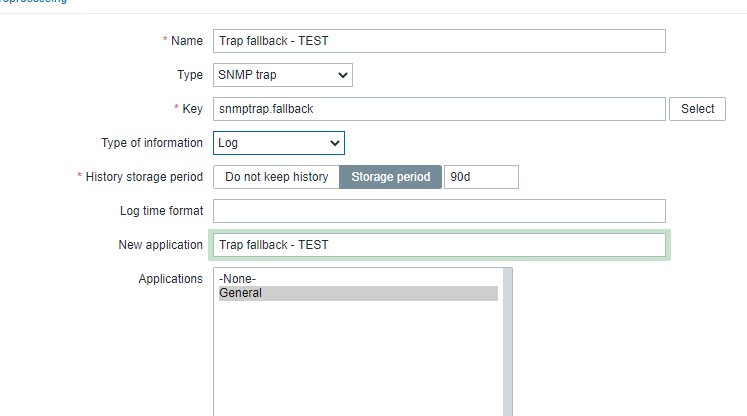Image resolution: width=747 pixels, height=416 pixels.
Task: Click the New application label
Action: (x=160, y=245)
